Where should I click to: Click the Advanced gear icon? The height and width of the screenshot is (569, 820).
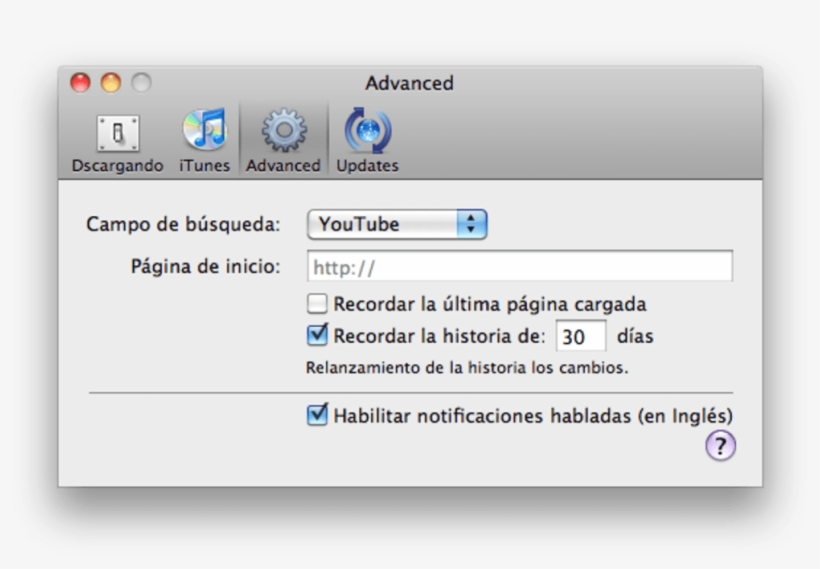[283, 131]
